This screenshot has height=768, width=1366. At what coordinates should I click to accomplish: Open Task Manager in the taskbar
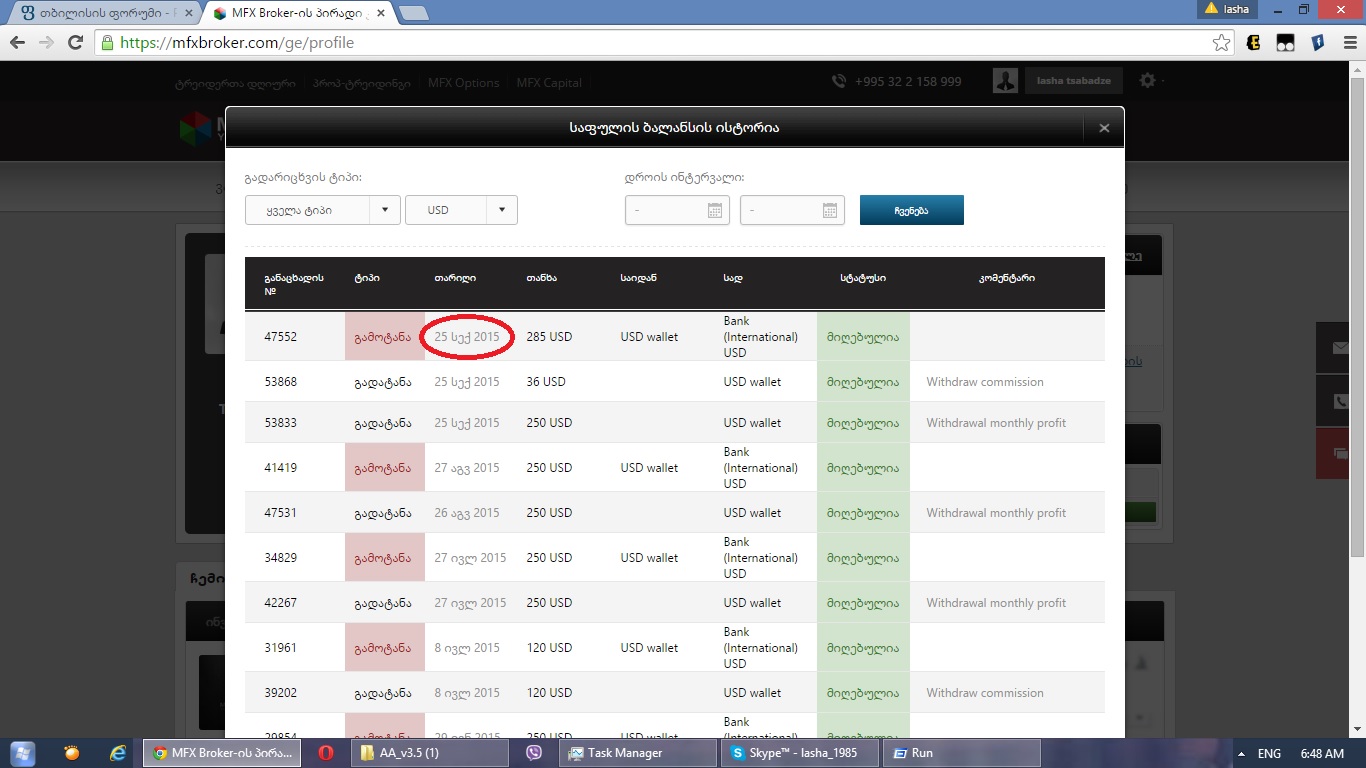(x=637, y=753)
